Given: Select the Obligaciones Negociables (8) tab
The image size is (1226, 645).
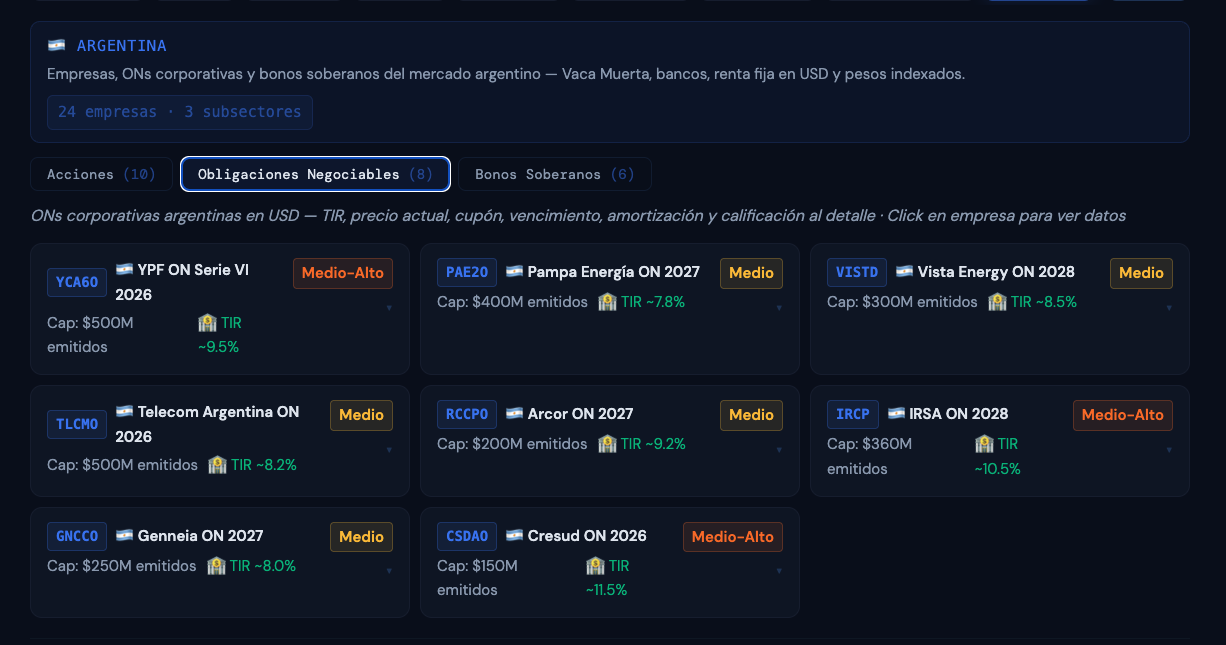Looking at the screenshot, I should point(315,174).
